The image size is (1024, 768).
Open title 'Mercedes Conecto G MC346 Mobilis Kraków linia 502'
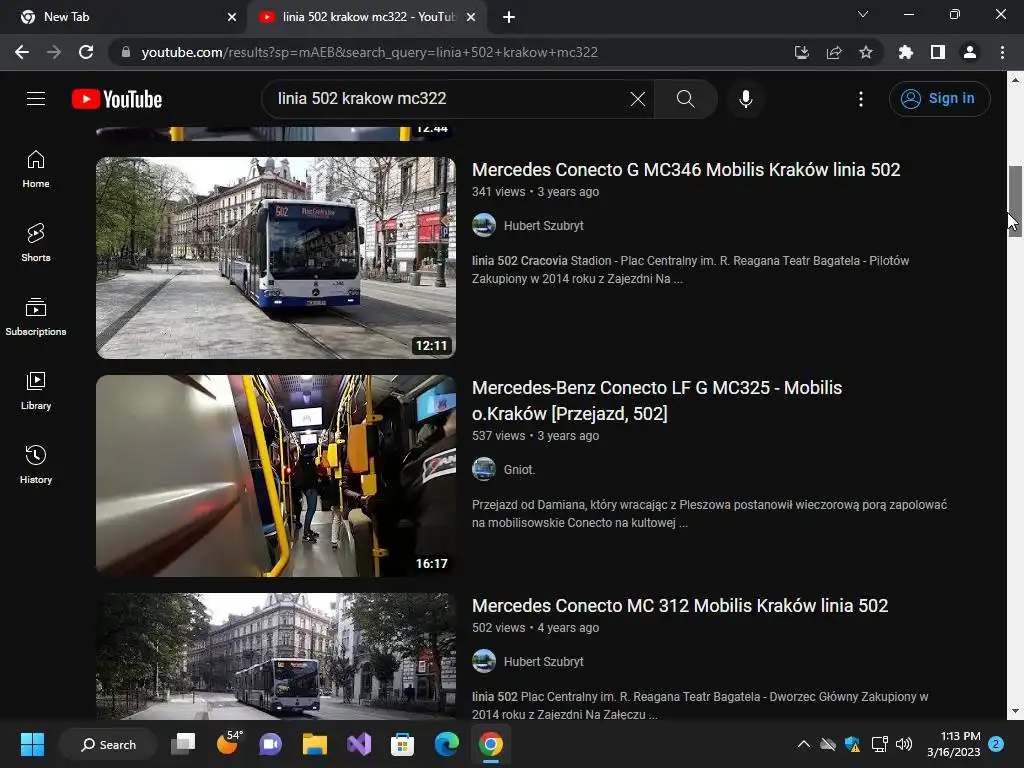click(x=686, y=170)
